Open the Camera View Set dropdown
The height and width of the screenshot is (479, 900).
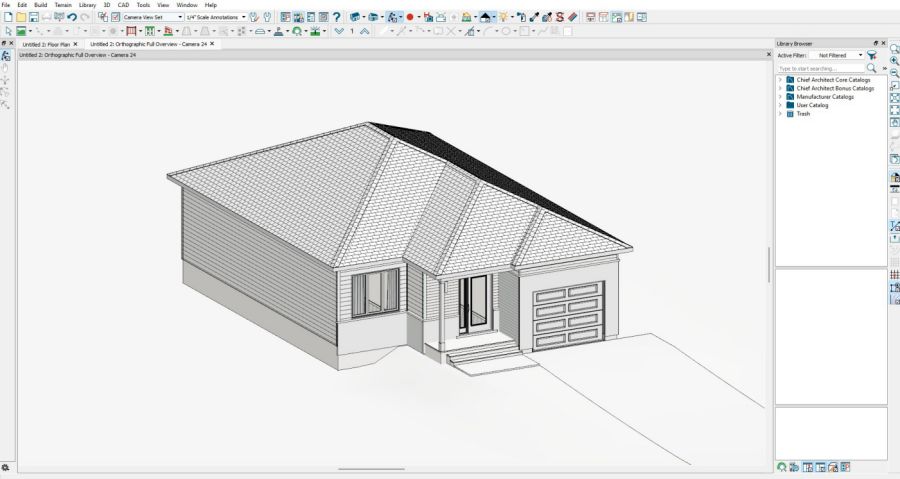pyautogui.click(x=180, y=17)
